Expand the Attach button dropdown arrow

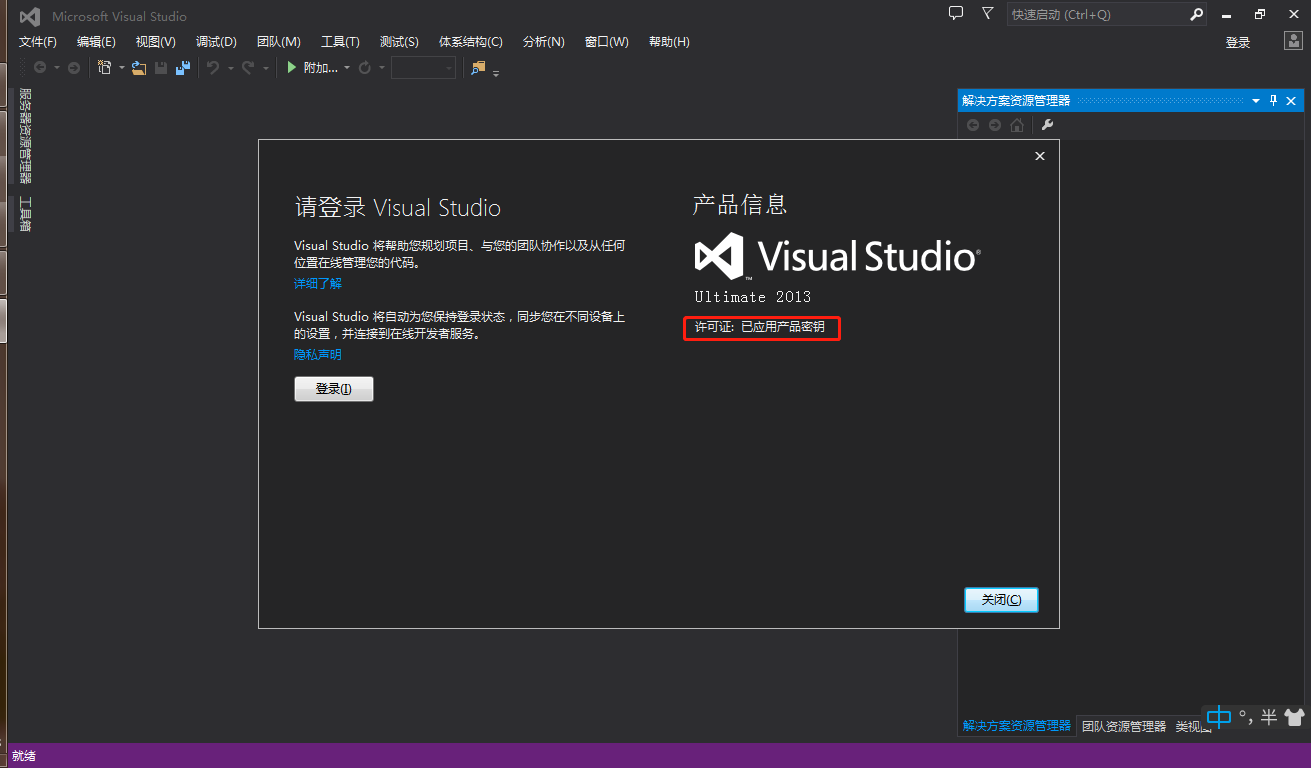pos(347,68)
